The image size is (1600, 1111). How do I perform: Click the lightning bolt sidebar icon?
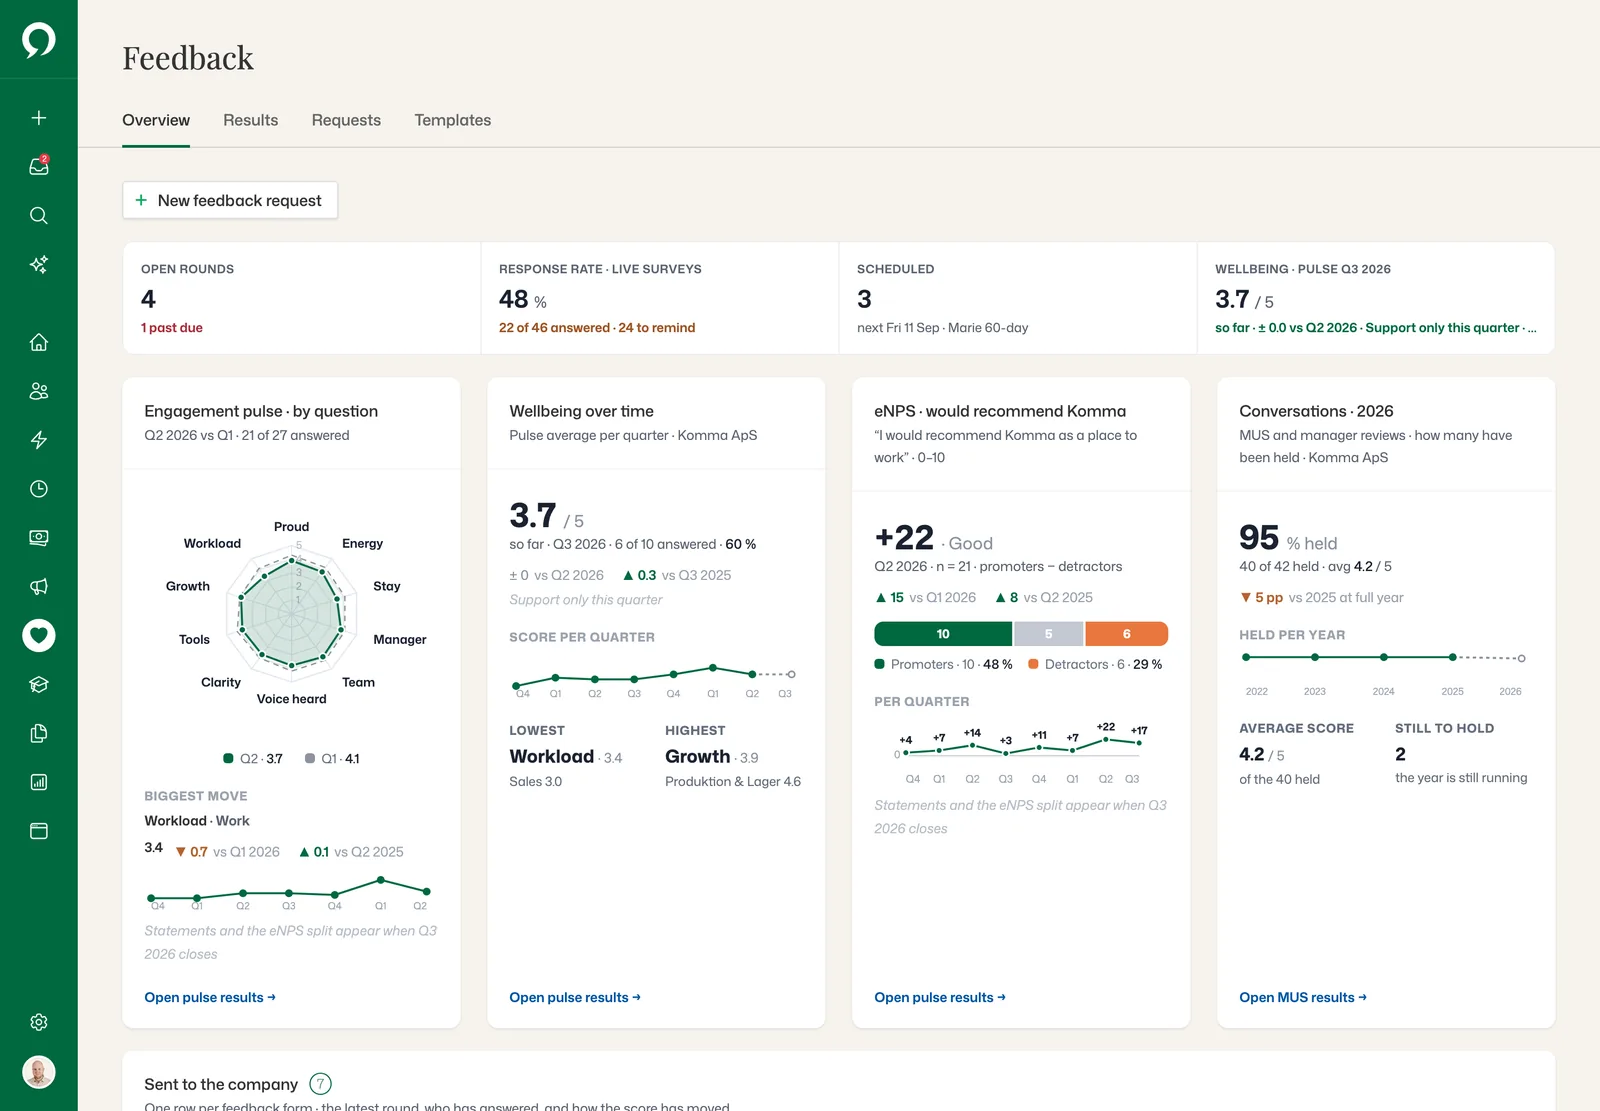[x=39, y=440]
